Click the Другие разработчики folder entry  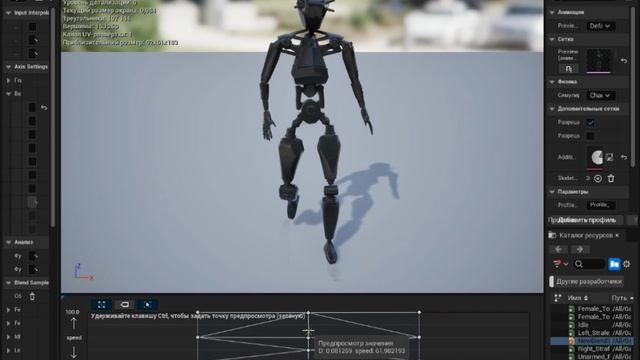(x=589, y=282)
